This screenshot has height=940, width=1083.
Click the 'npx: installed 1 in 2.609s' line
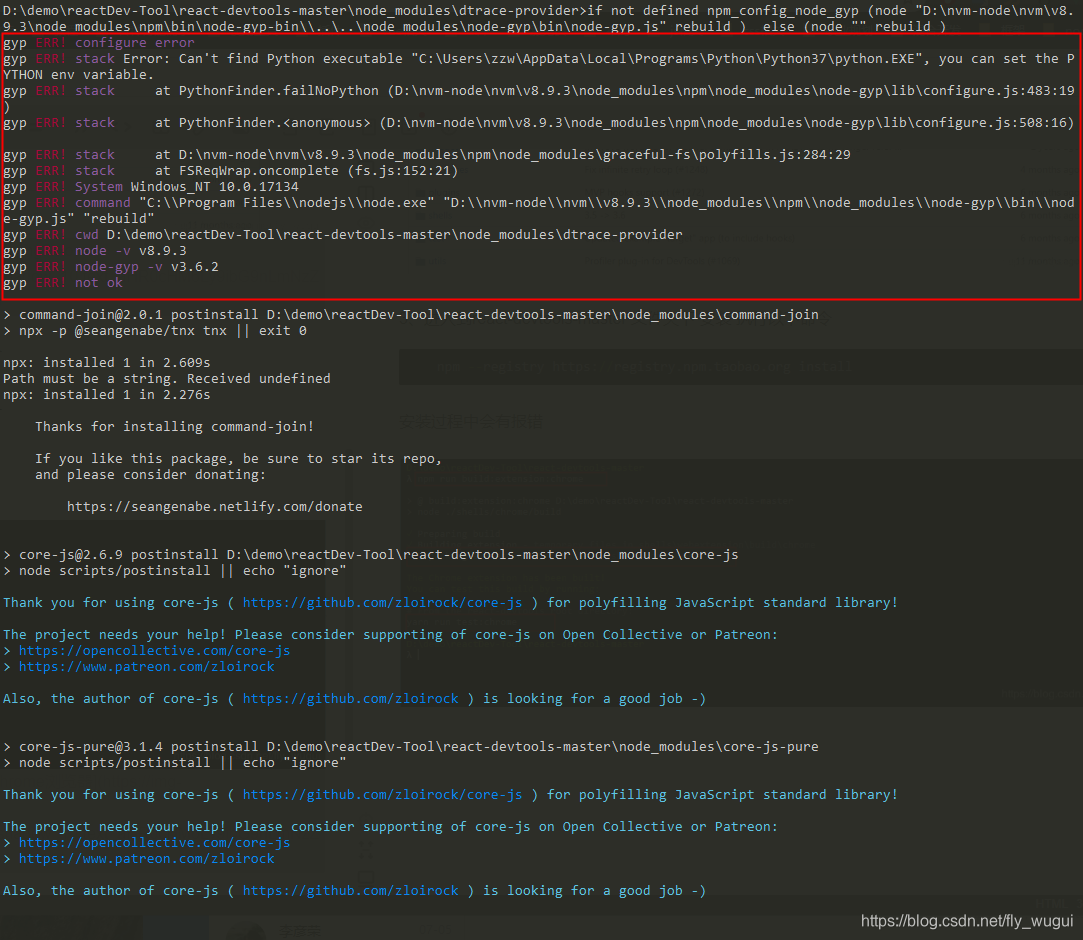pyautogui.click(x=106, y=363)
